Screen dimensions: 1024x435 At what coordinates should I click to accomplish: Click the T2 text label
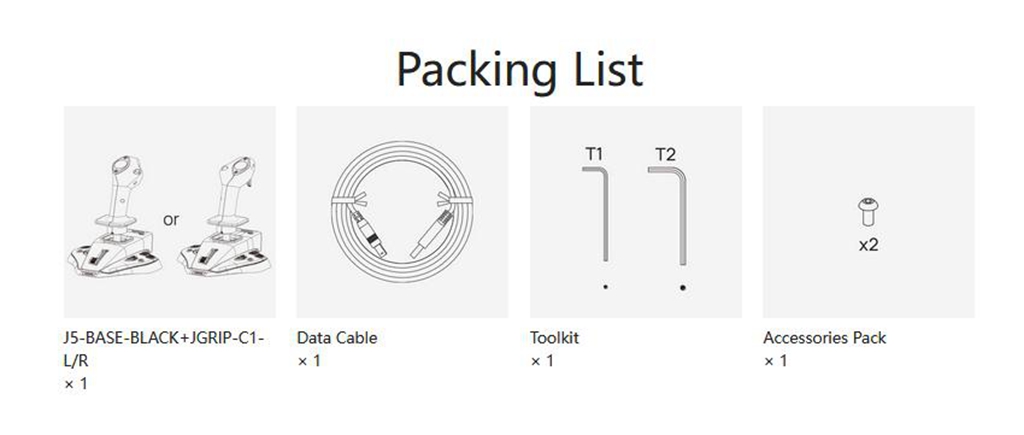click(x=665, y=155)
